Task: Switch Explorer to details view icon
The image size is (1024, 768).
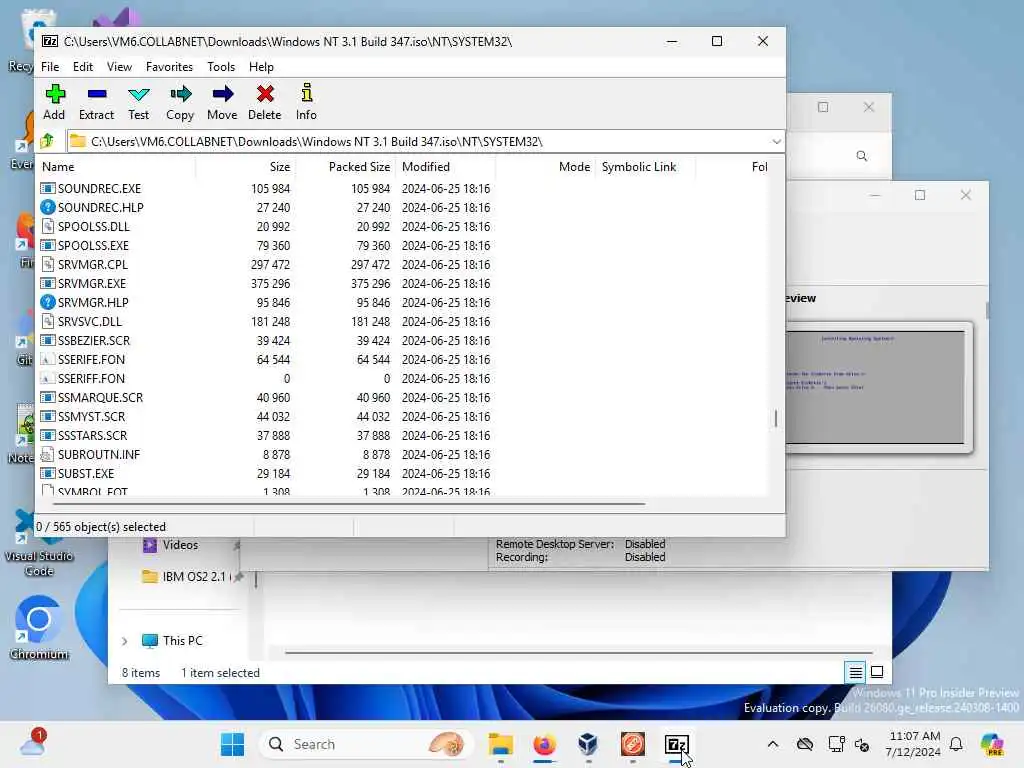Action: tap(856, 672)
